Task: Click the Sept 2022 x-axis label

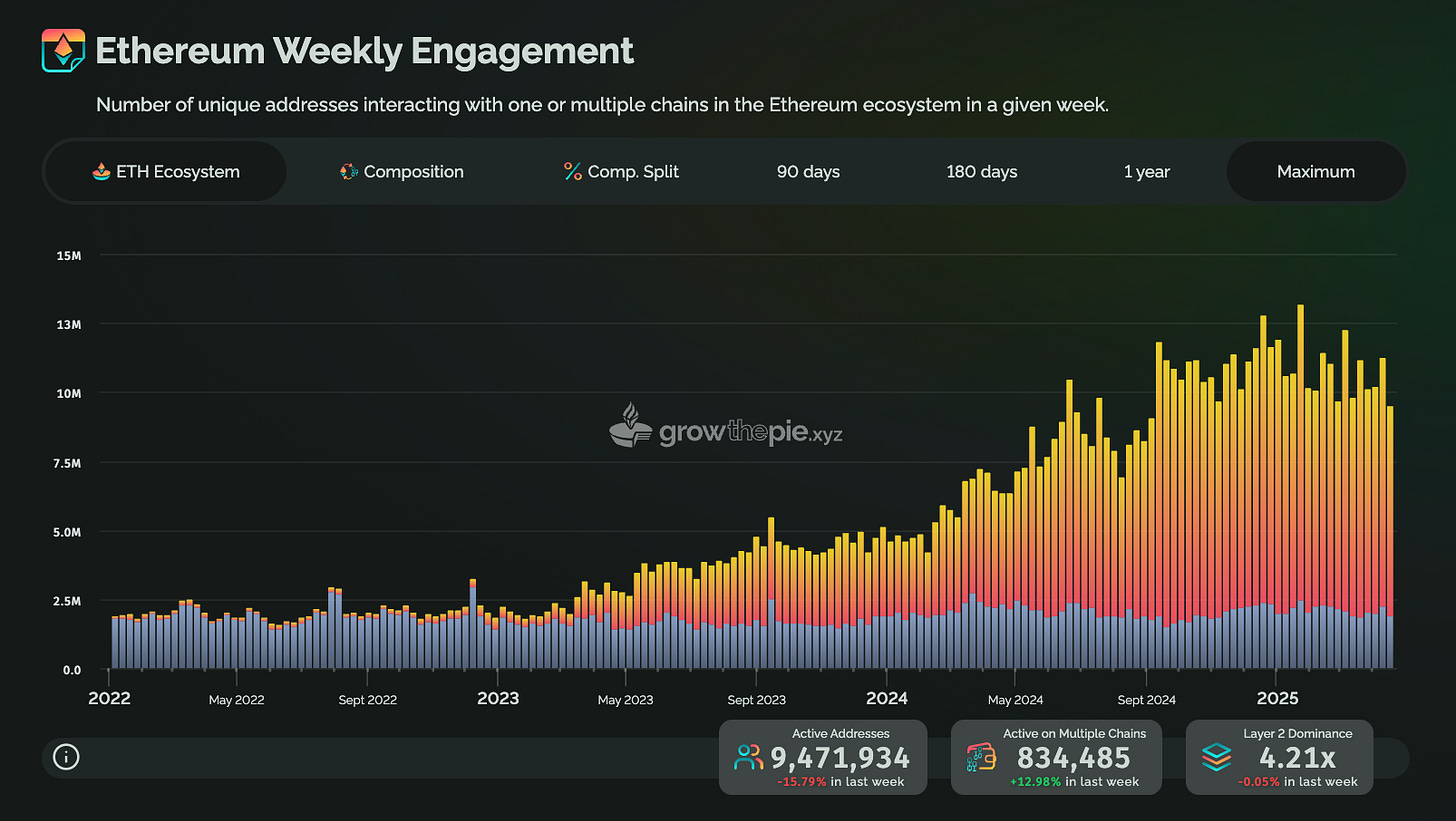Action: 368,699
